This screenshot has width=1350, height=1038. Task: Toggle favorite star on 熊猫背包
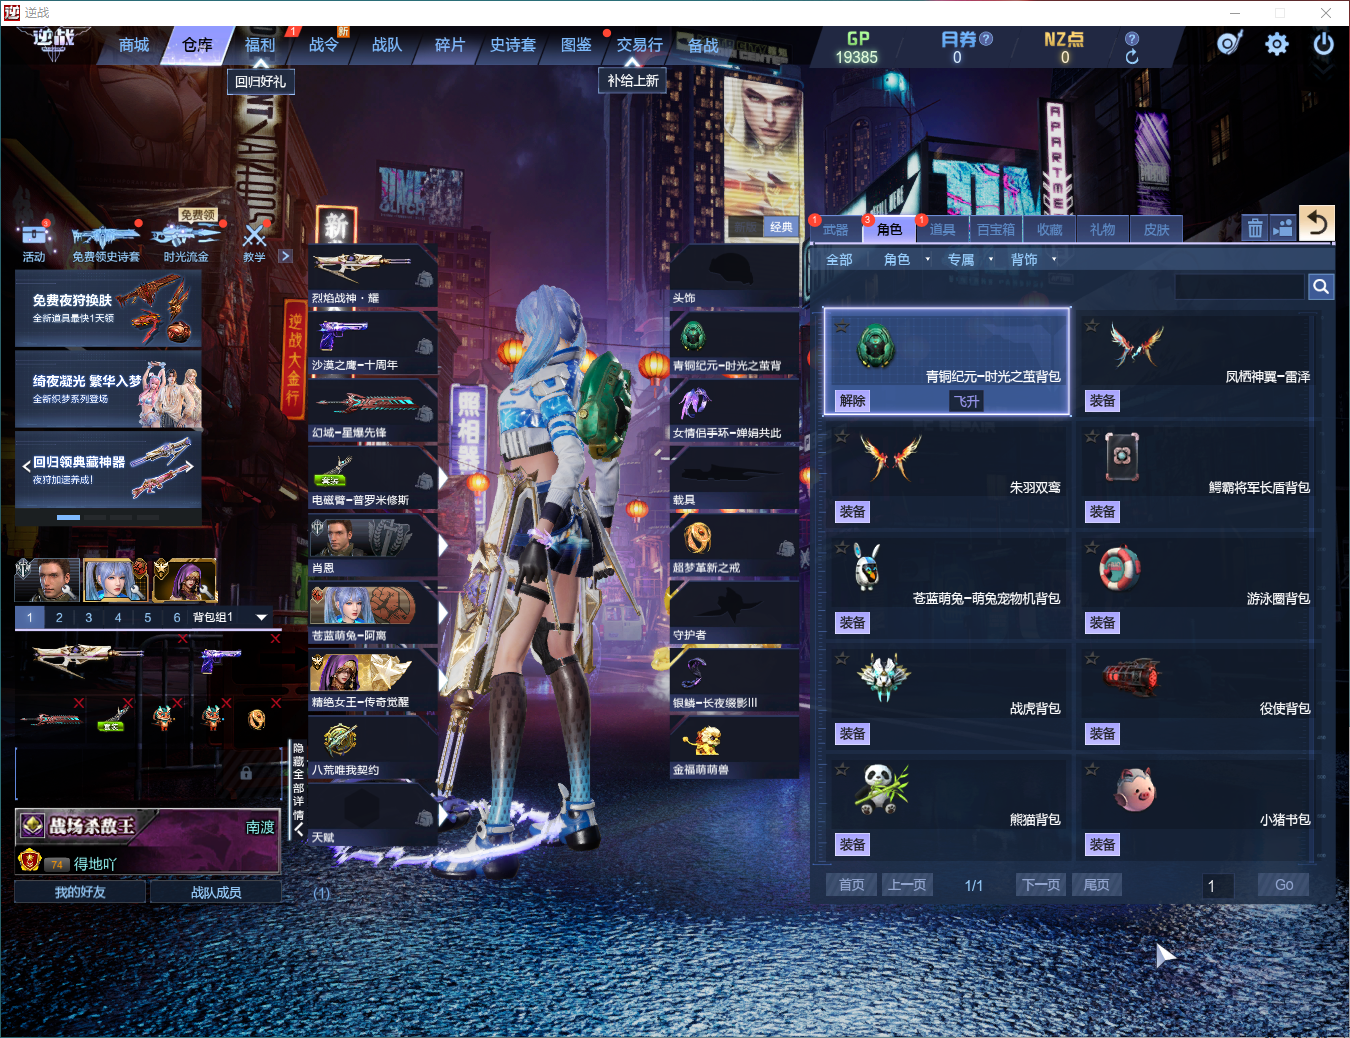842,769
